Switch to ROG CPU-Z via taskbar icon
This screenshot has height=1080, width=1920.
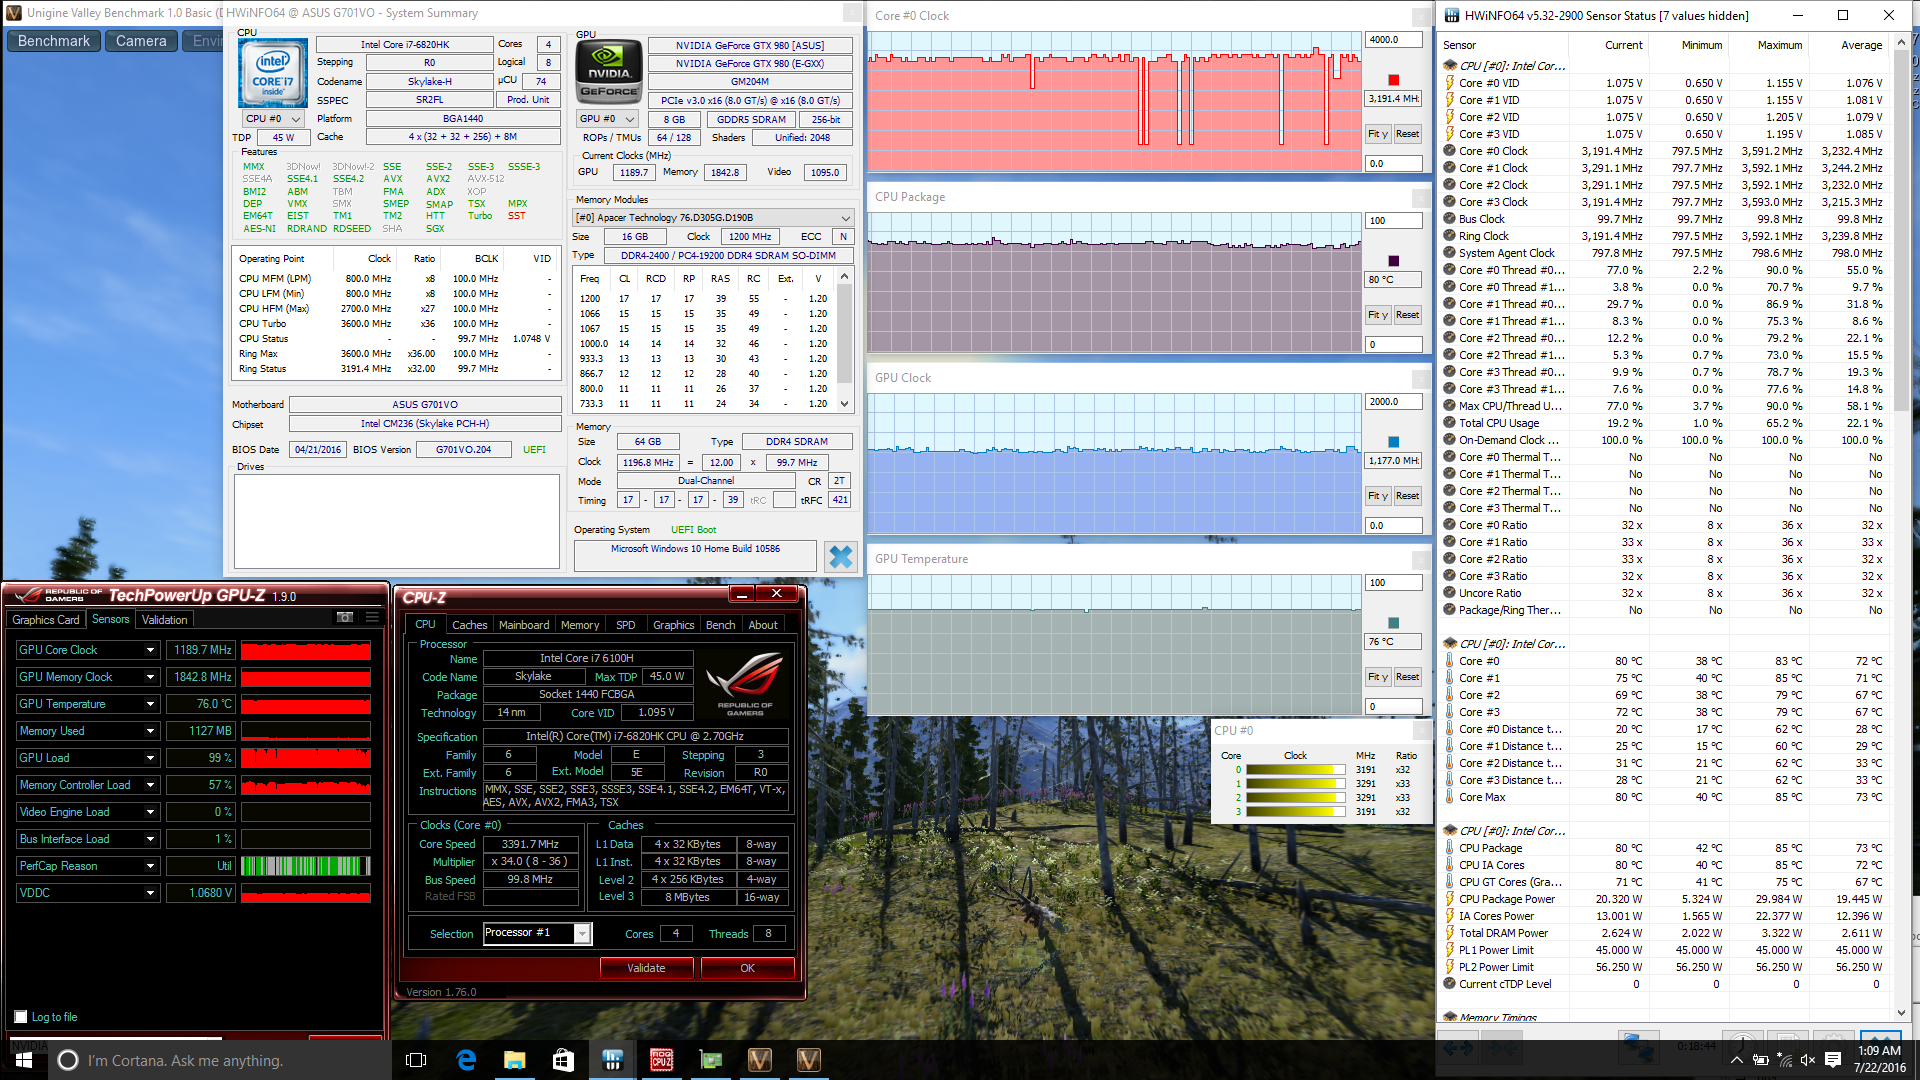coord(662,1060)
